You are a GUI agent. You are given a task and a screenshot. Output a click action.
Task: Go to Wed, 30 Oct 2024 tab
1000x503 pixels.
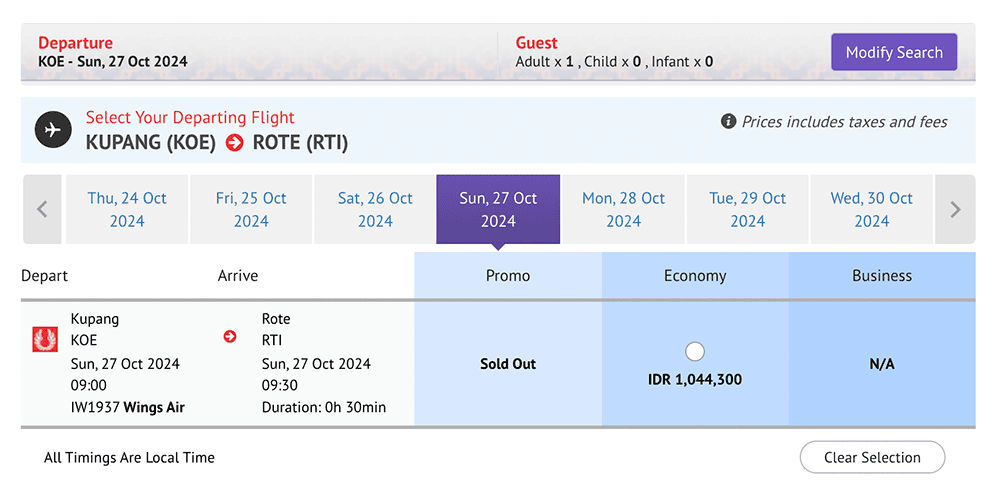871,209
